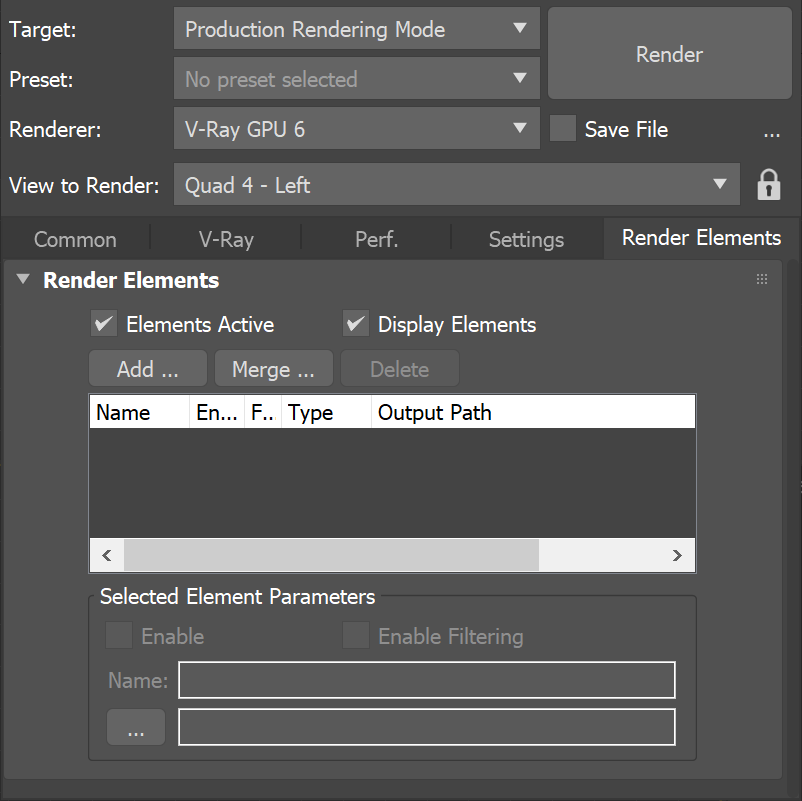Click the element Name input field
The width and height of the screenshot is (802, 801).
[426, 680]
